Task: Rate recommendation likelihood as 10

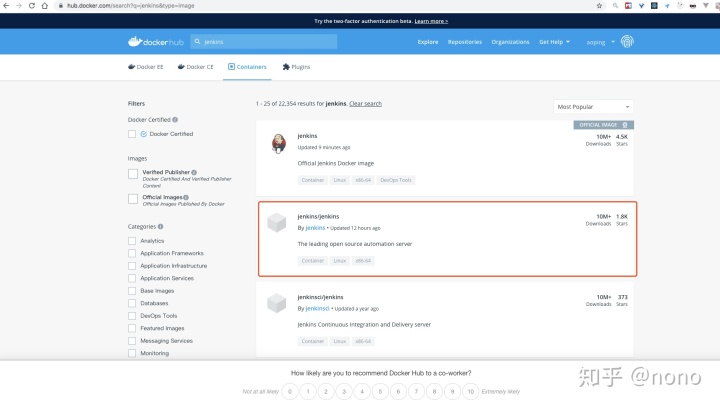Action: (471, 391)
